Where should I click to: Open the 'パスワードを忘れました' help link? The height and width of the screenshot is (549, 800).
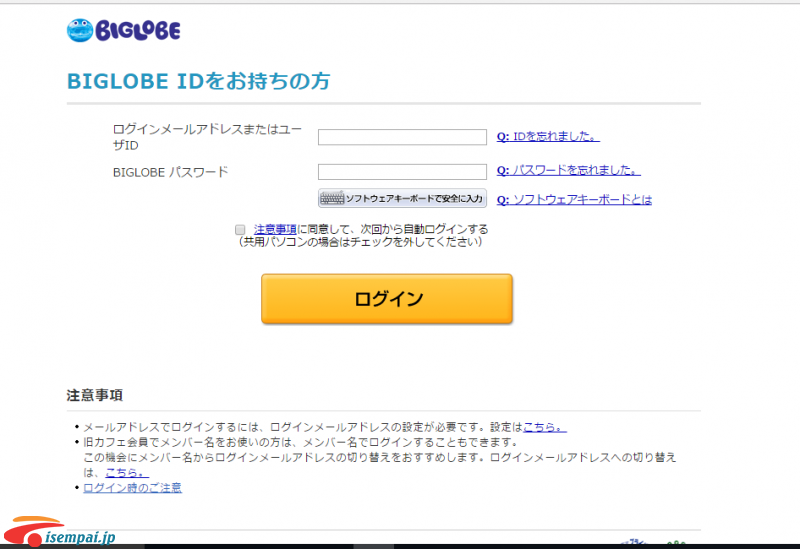(568, 170)
